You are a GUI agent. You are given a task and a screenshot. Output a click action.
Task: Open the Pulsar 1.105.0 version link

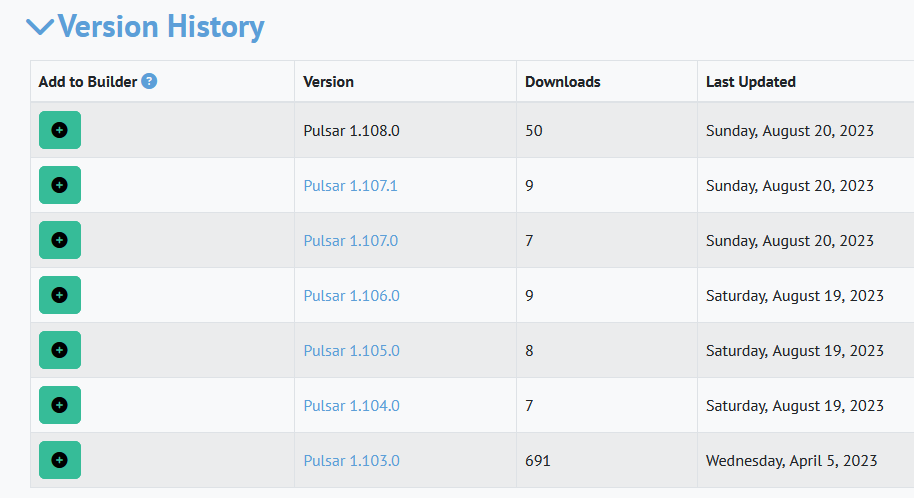351,351
